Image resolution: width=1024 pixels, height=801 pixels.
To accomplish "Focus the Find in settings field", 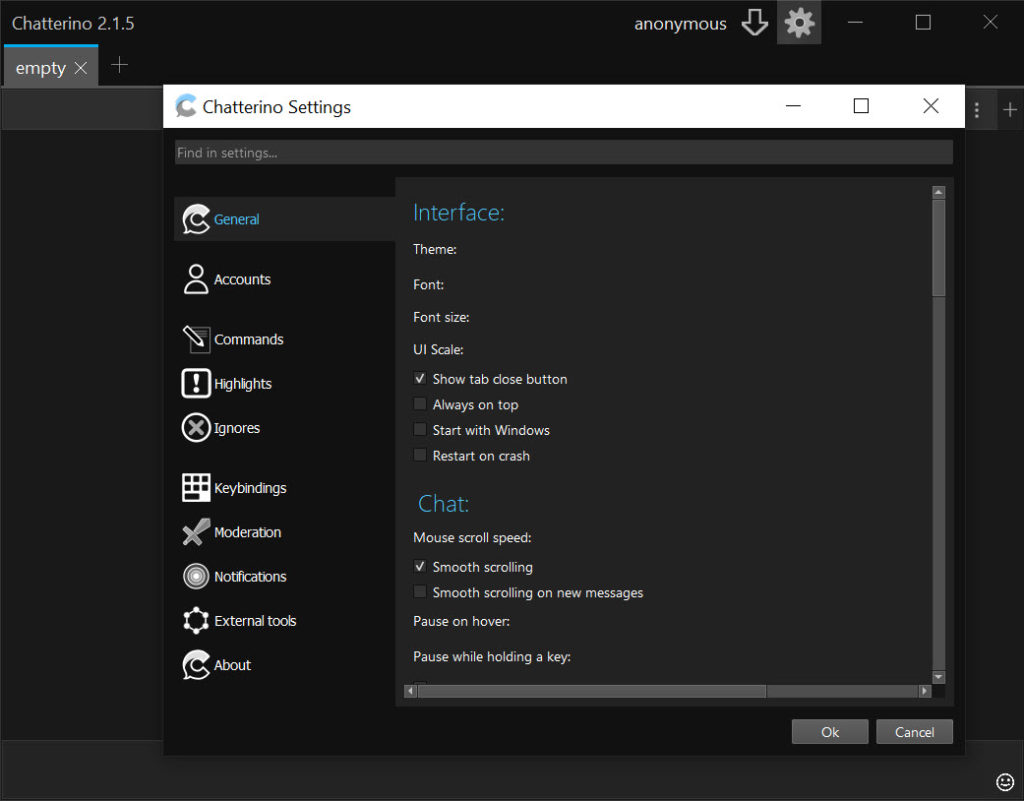I will coord(564,153).
